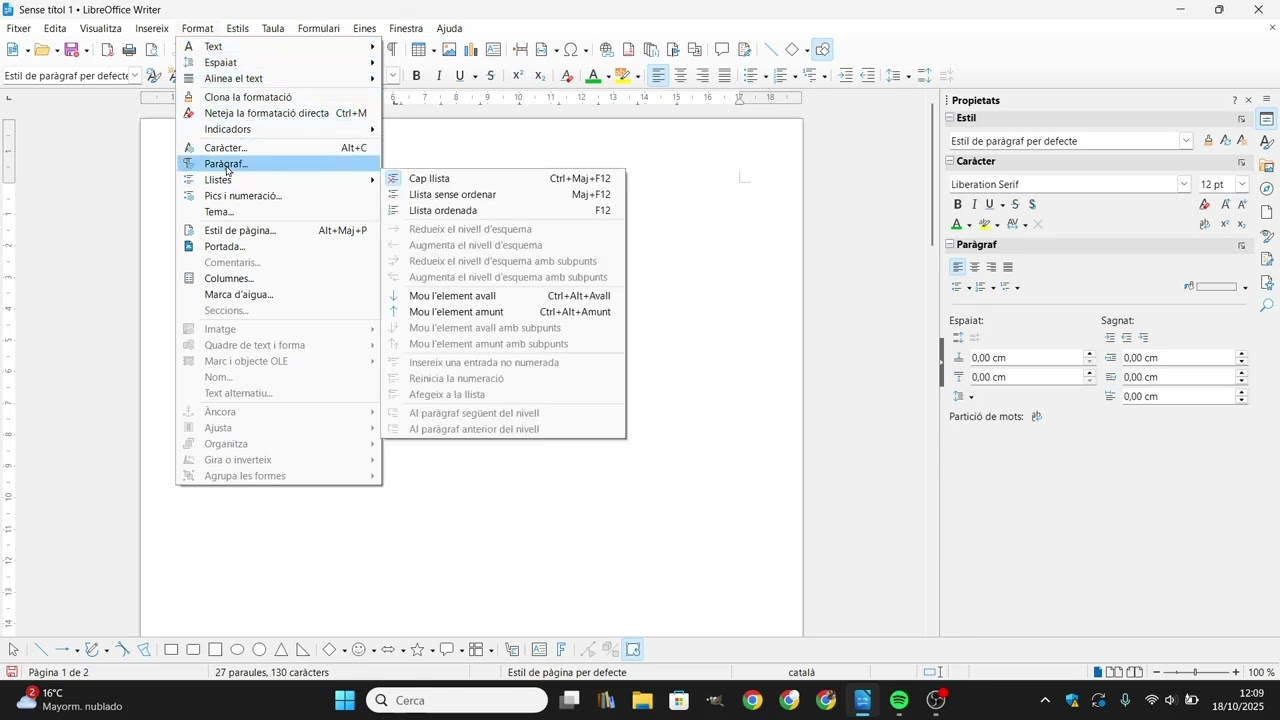Open the Liberation Serif font name dropdown
This screenshot has height=720, width=1280.
click(x=1184, y=184)
